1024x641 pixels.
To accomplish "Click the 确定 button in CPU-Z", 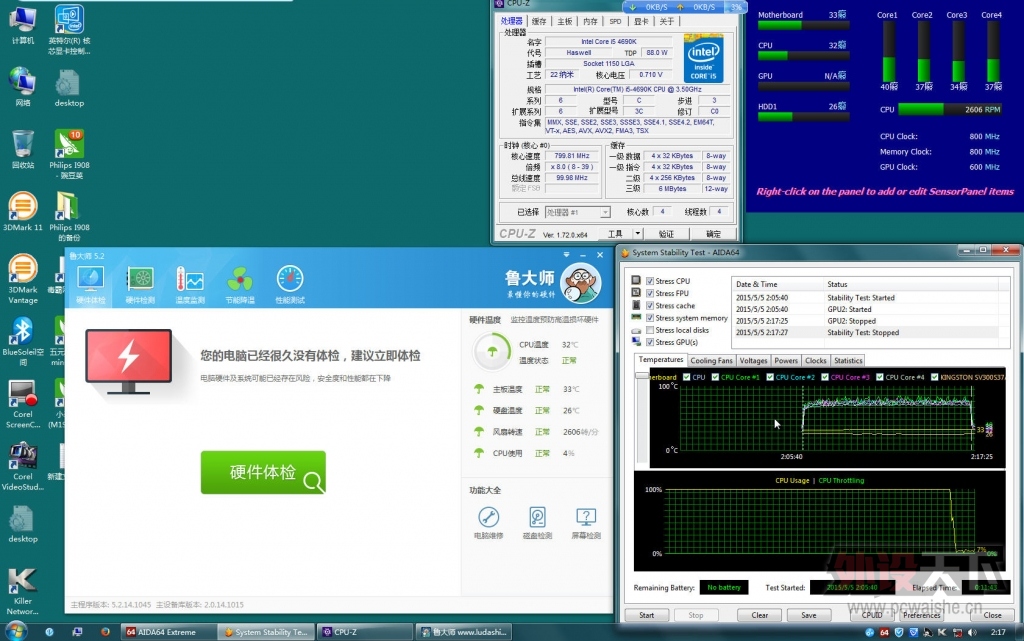I will (x=713, y=234).
